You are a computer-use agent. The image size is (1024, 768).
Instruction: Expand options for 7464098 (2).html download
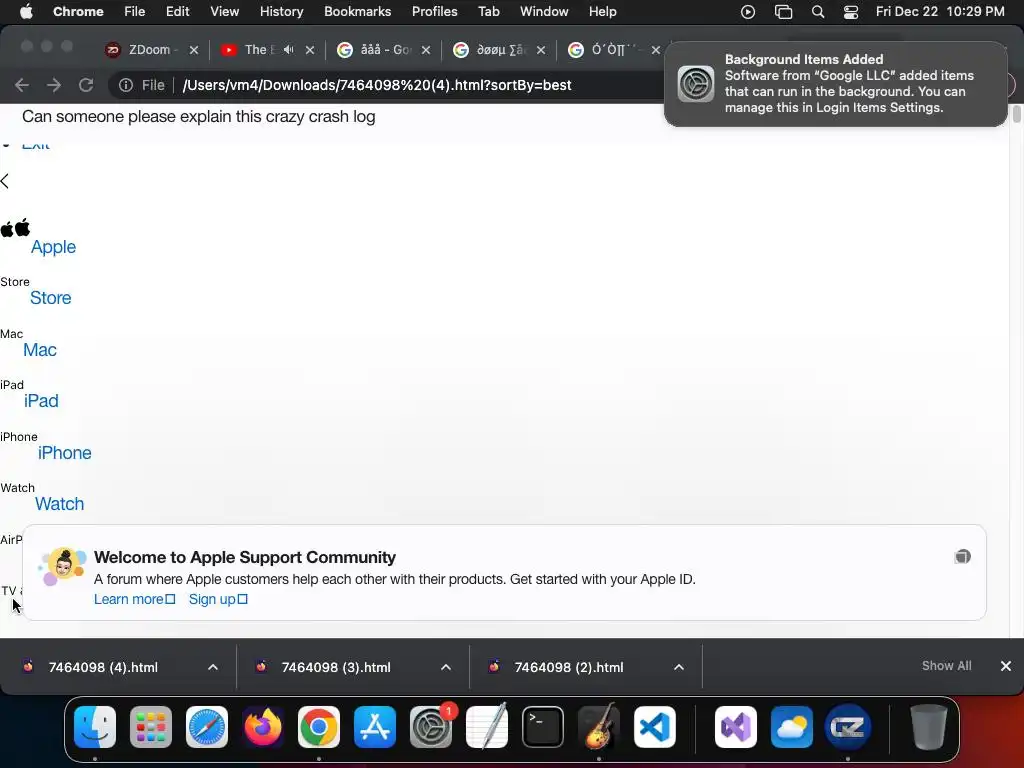click(x=679, y=667)
